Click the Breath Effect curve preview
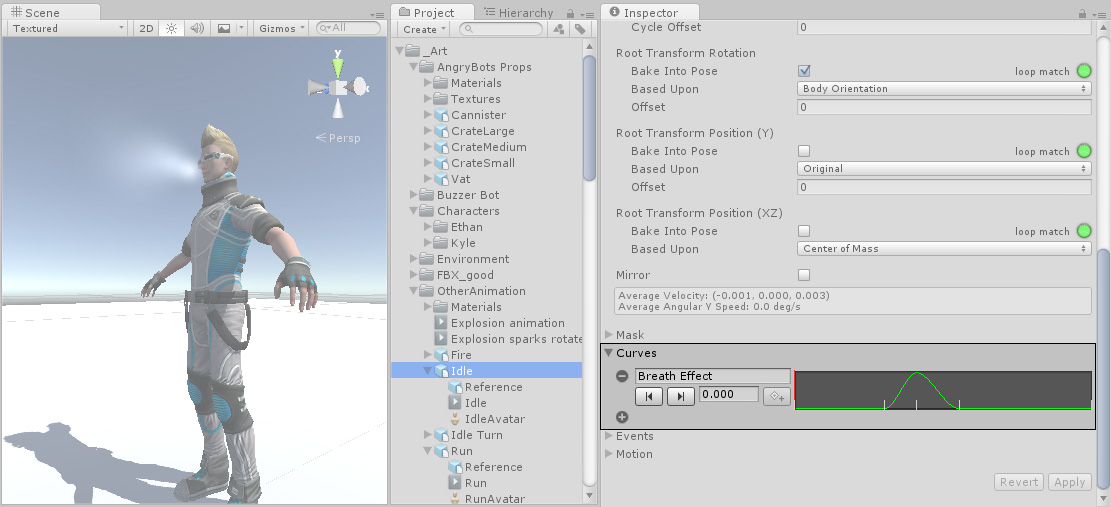Viewport: 1111px width, 507px height. pos(942,390)
